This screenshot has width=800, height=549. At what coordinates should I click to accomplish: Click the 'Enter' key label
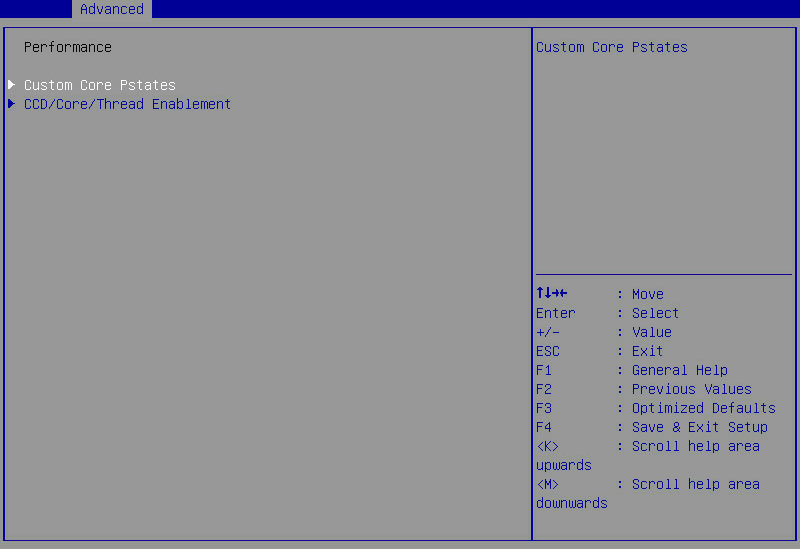pyautogui.click(x=556, y=313)
